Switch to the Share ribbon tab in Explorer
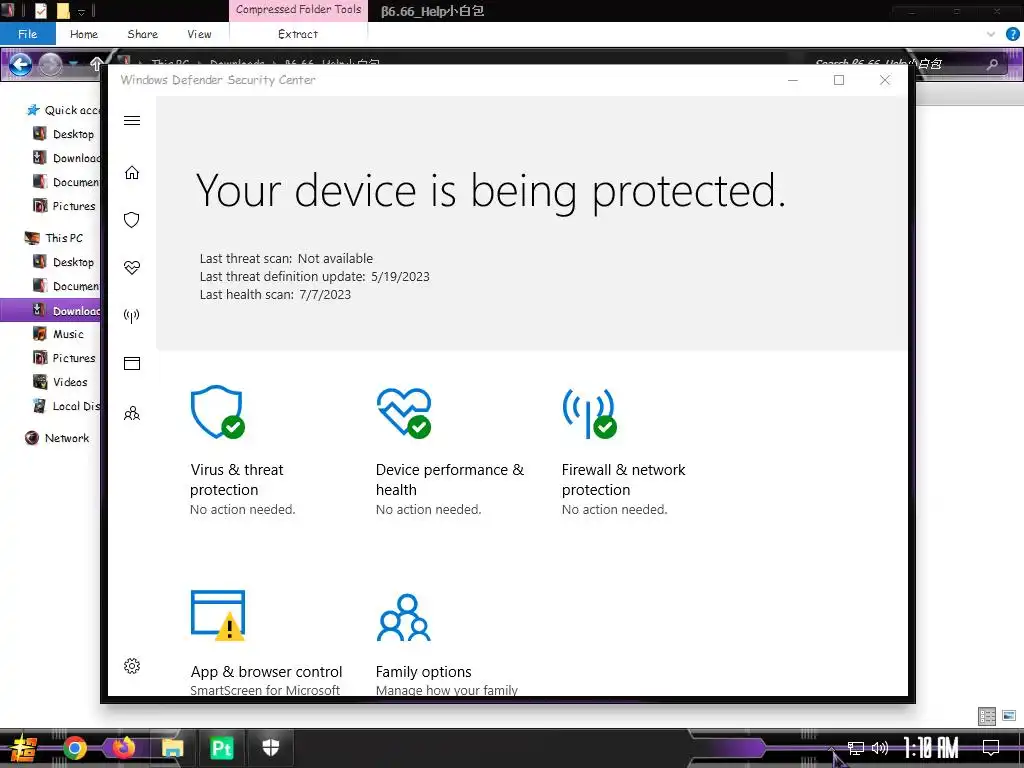The width and height of the screenshot is (1024, 768). point(142,34)
